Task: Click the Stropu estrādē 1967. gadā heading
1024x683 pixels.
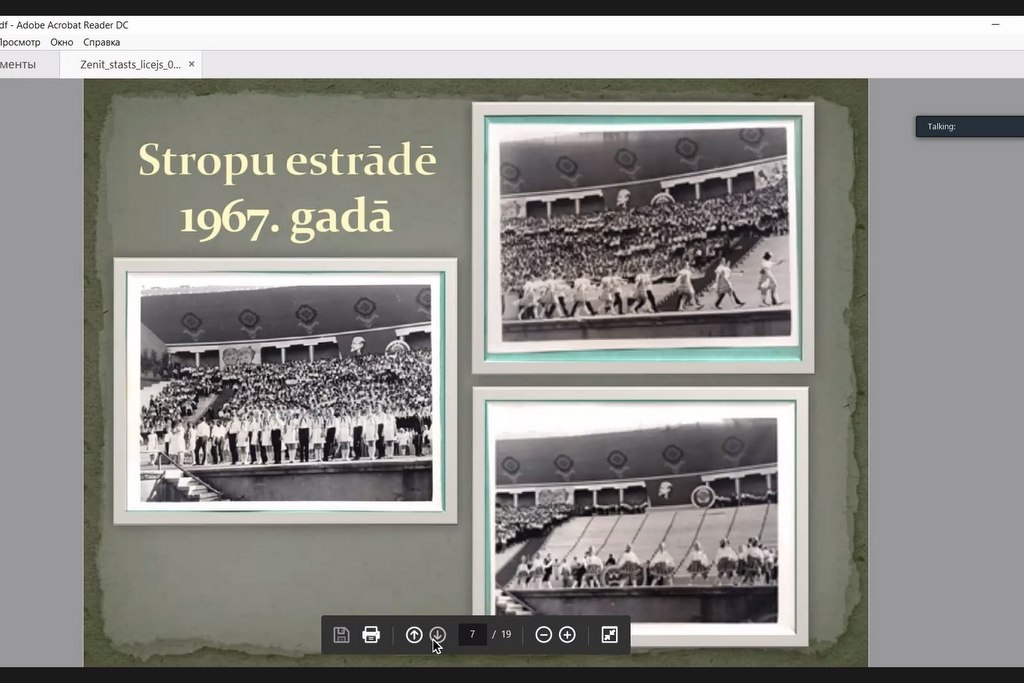Action: [x=287, y=189]
